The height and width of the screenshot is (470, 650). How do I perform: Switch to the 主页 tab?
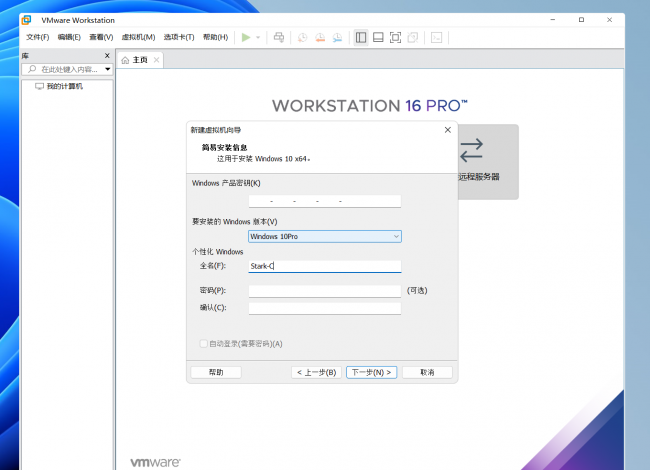point(140,60)
